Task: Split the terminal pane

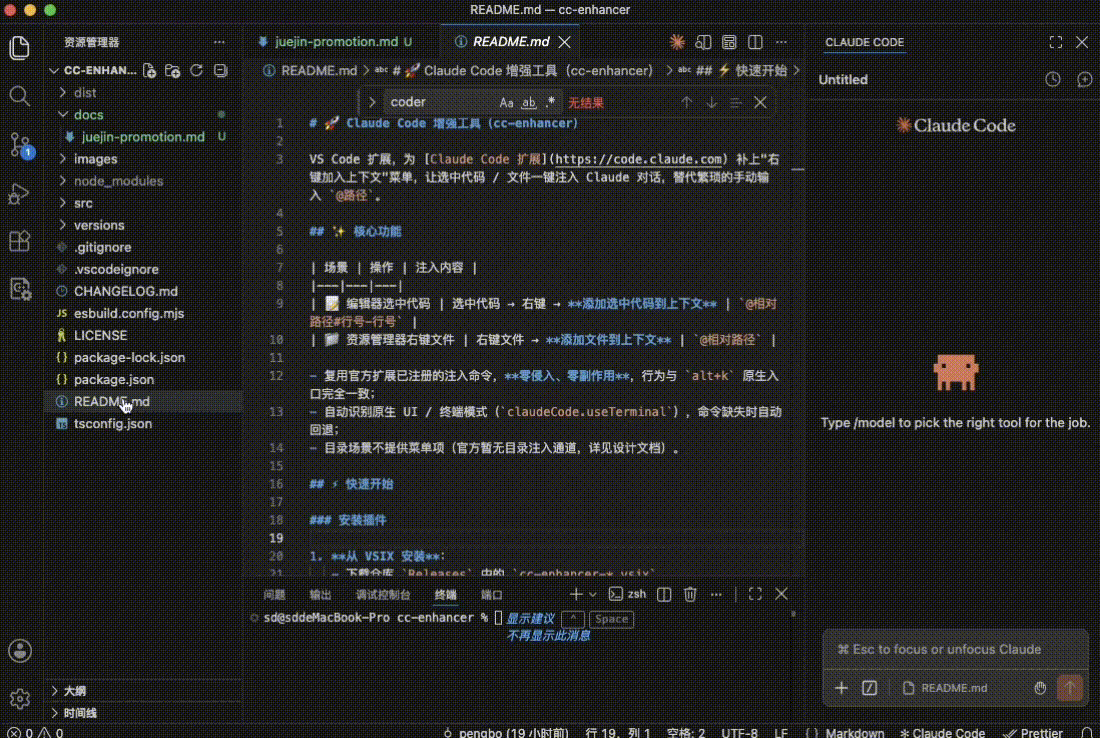Action: (664, 594)
